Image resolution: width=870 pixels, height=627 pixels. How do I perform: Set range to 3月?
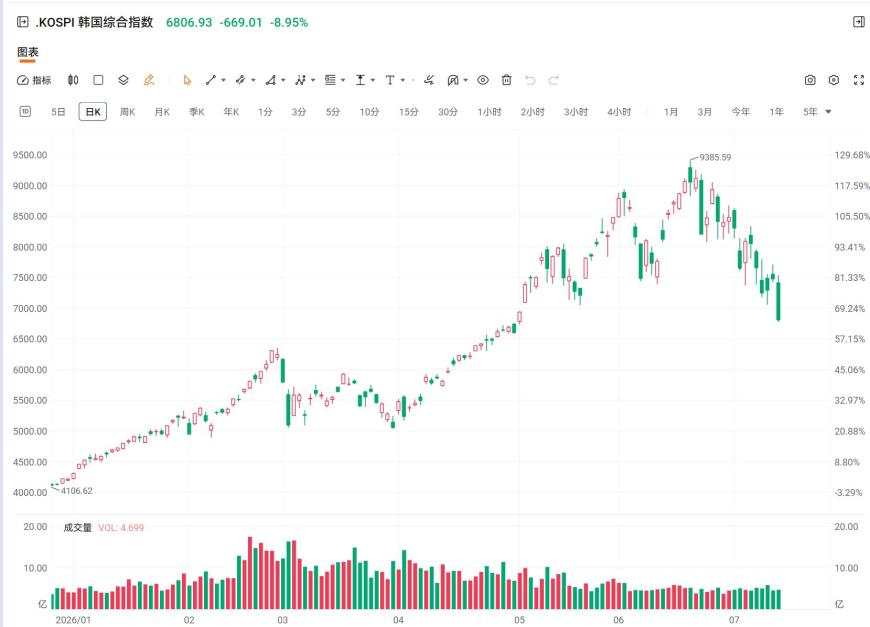point(705,112)
